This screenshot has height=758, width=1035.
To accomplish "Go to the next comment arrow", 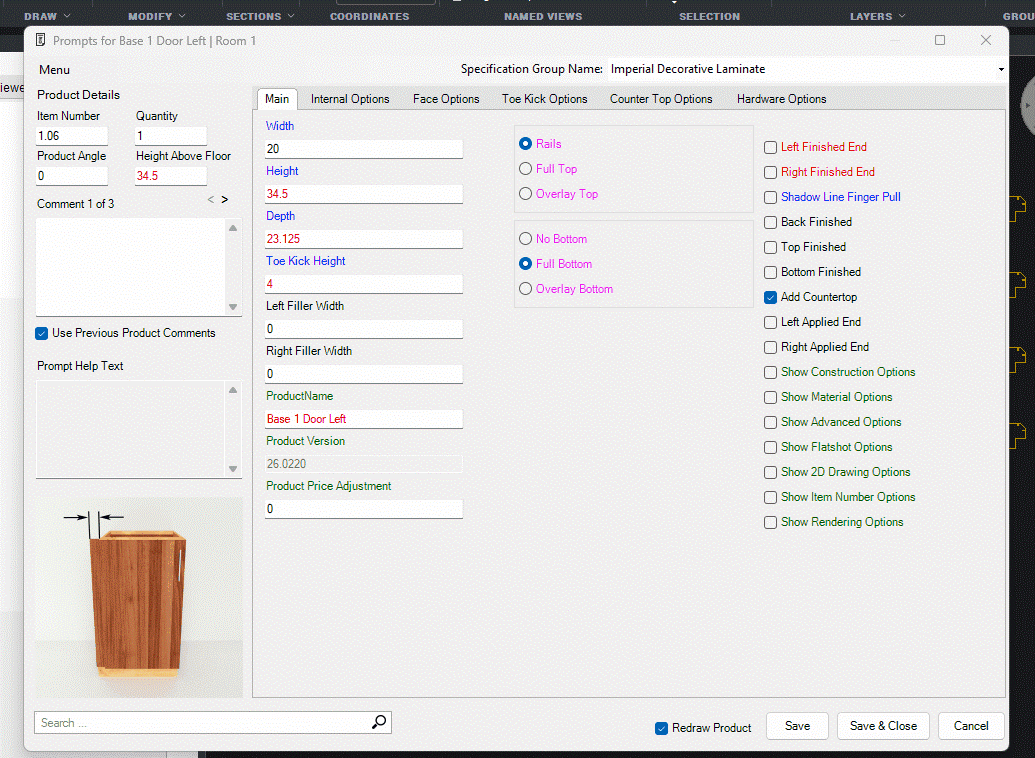I will [225, 200].
